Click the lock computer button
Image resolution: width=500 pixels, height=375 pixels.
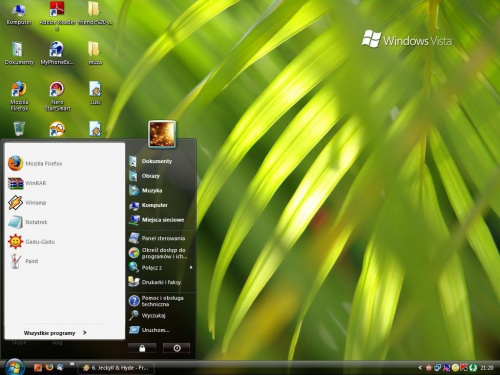pos(142,348)
